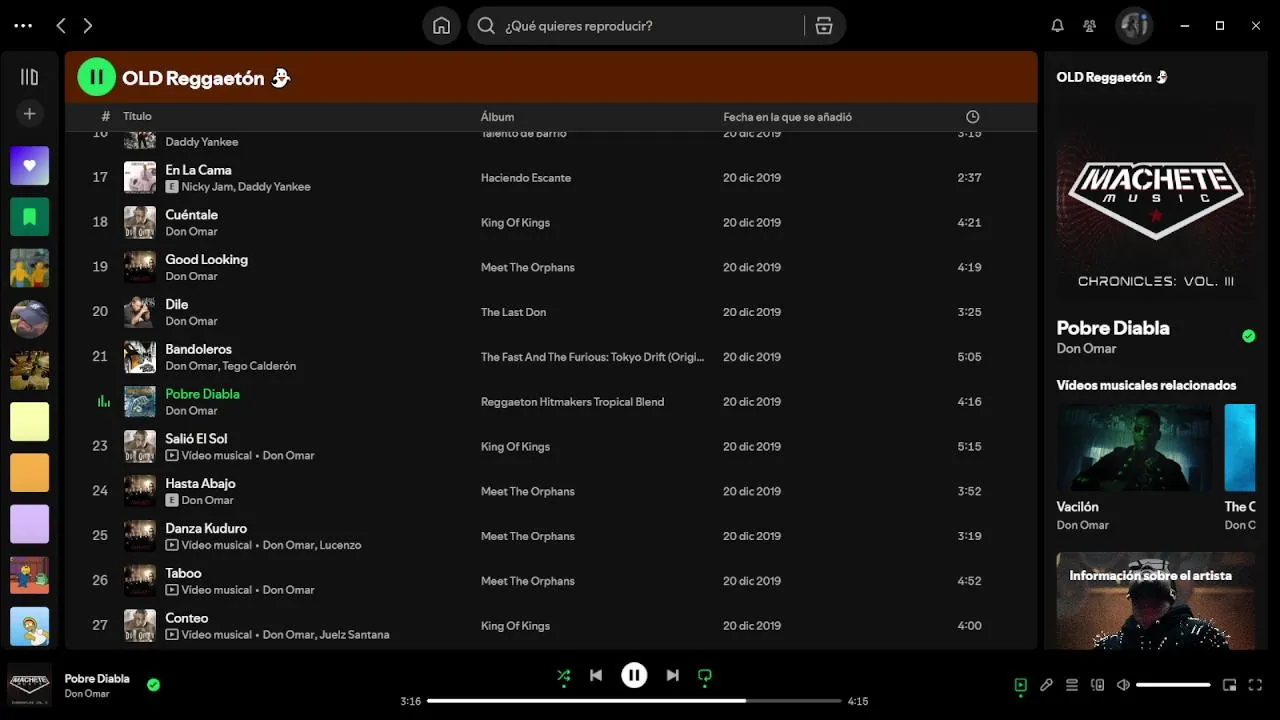Pause the OLD Reggaetón playlist via its green header button
Screen dimensions: 1280x720
pos(96,77)
